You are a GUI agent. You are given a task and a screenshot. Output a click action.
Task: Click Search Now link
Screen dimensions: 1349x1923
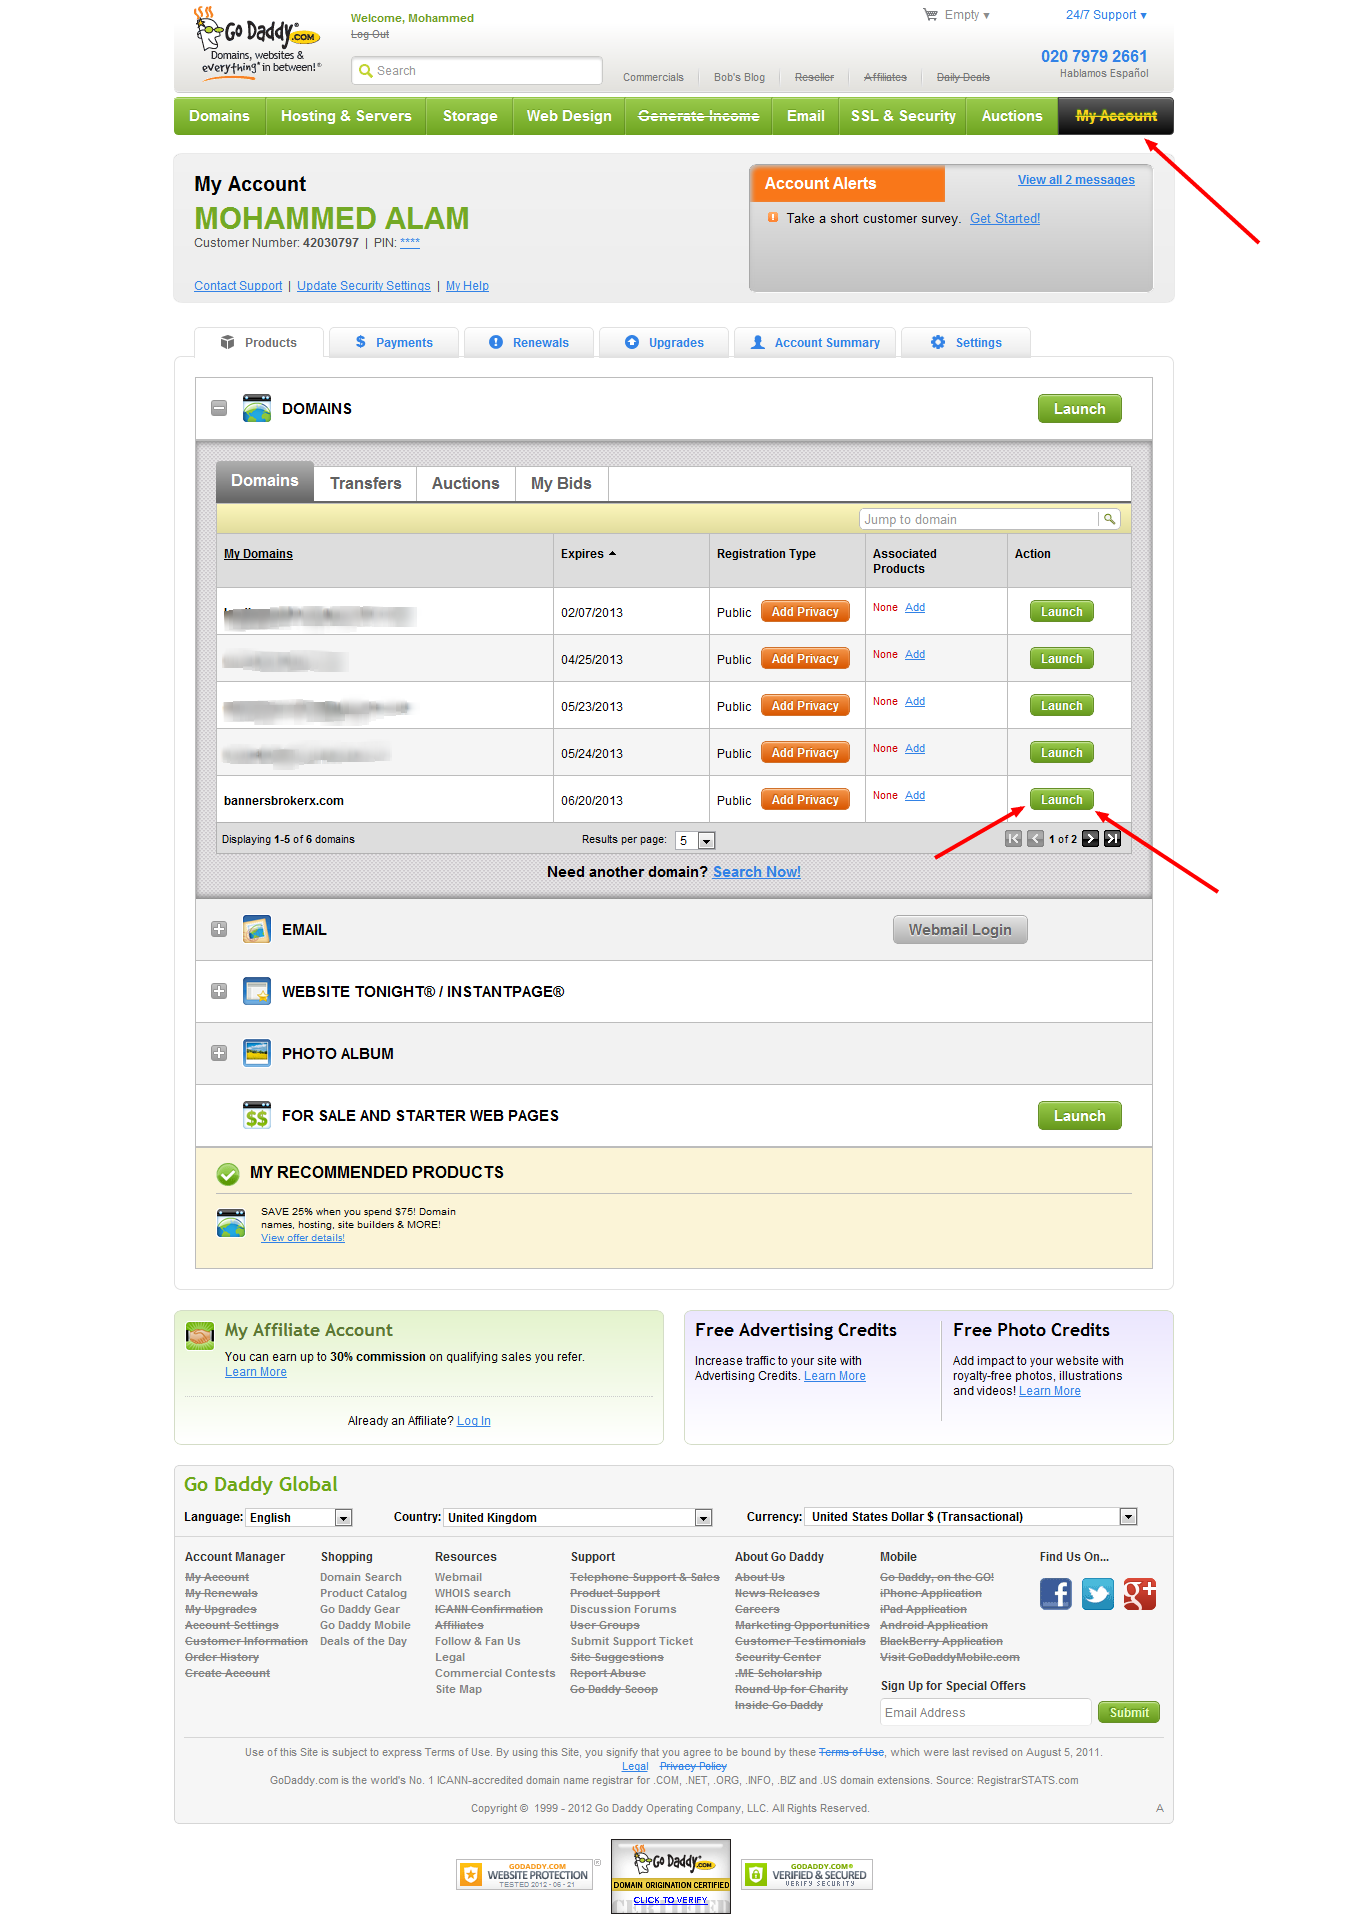757,872
